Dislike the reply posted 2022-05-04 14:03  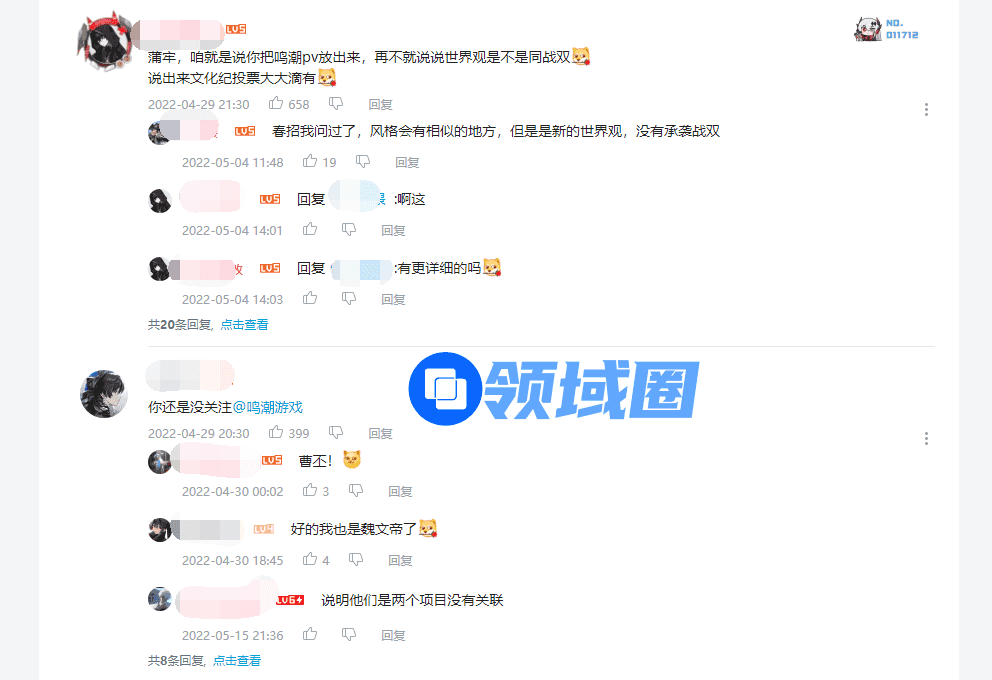pyautogui.click(x=349, y=298)
